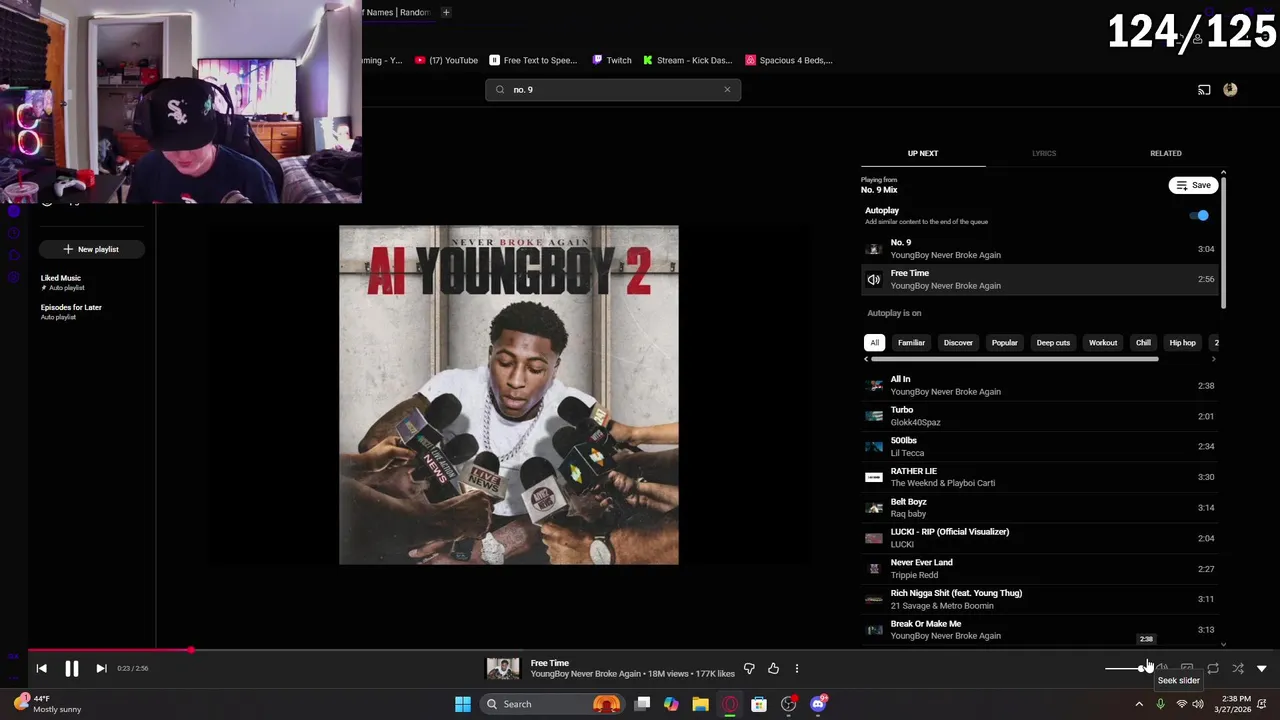Select the Discover filter chip
Screen dimensions: 1280x720
tap(958, 343)
